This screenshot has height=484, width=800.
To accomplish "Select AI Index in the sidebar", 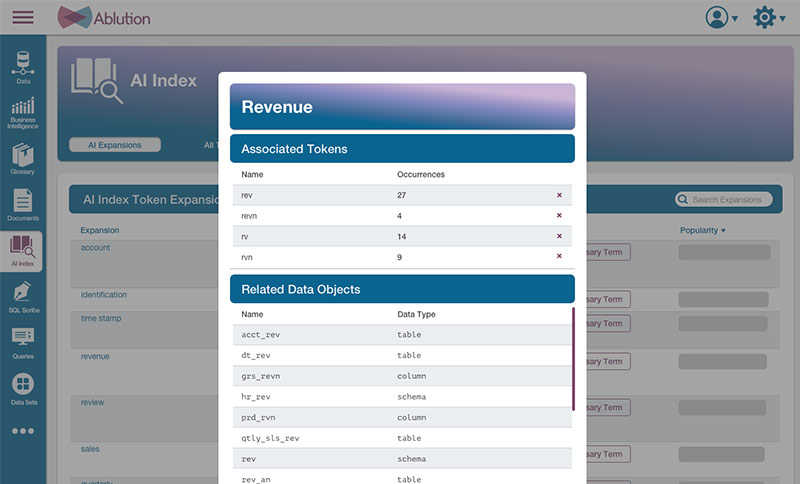I will coord(22,251).
